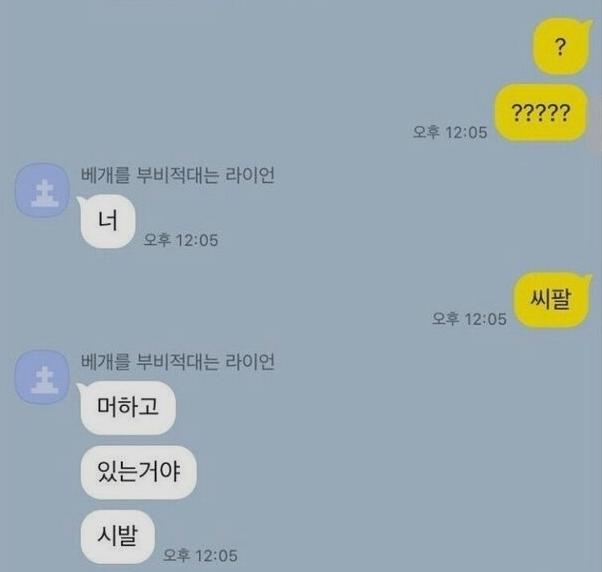Click the pointed tail of the '너' bubble
The image size is (602, 572).
tap(80, 200)
